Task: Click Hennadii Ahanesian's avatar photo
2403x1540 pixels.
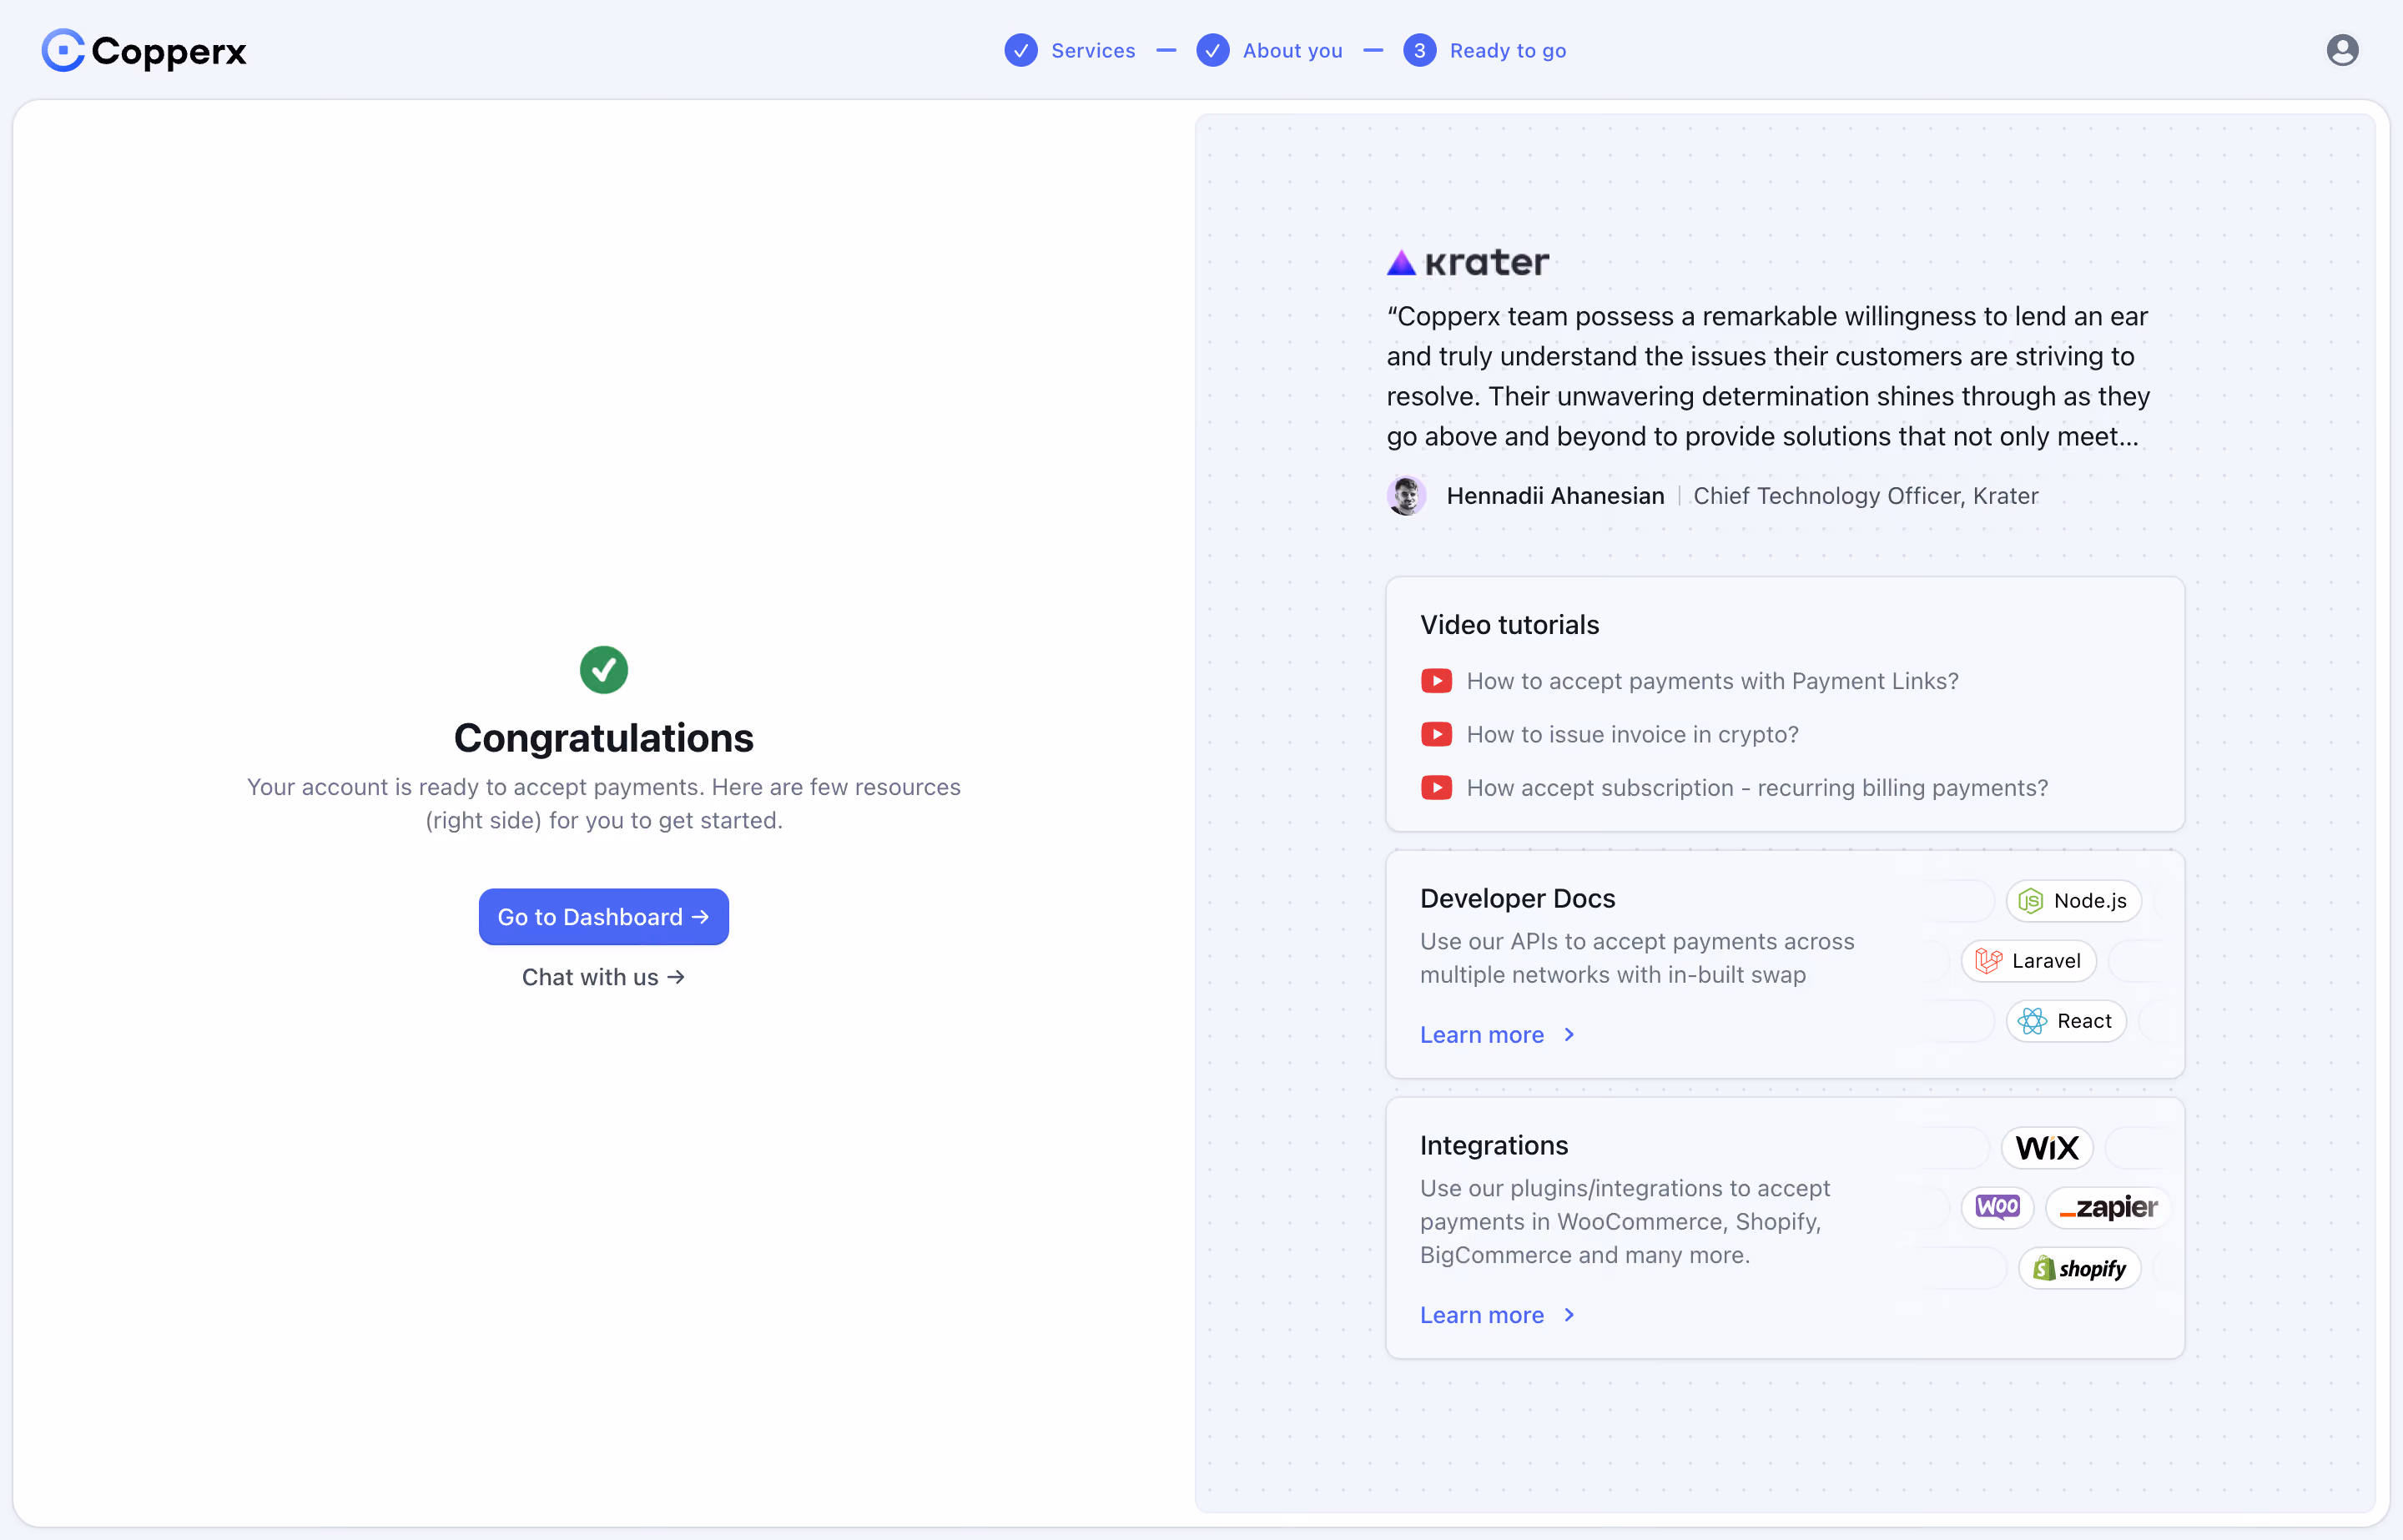Action: pyautogui.click(x=1407, y=496)
